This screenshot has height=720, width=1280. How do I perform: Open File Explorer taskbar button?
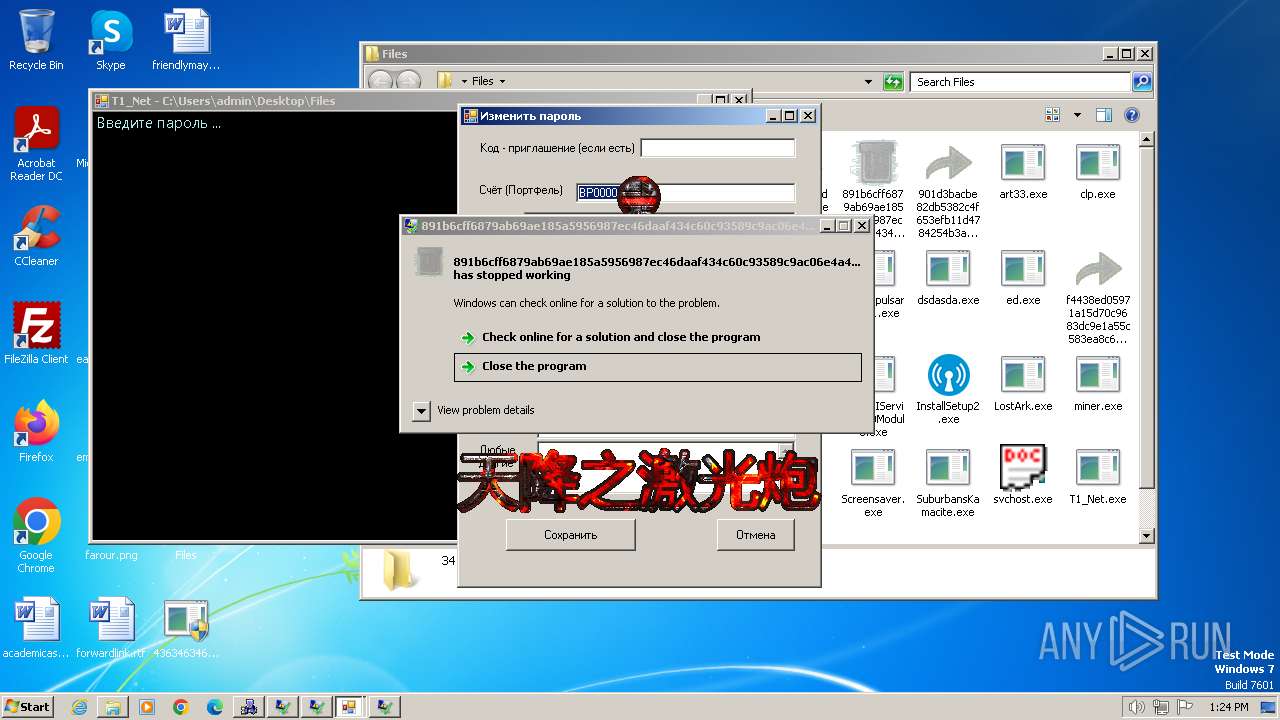(x=113, y=707)
